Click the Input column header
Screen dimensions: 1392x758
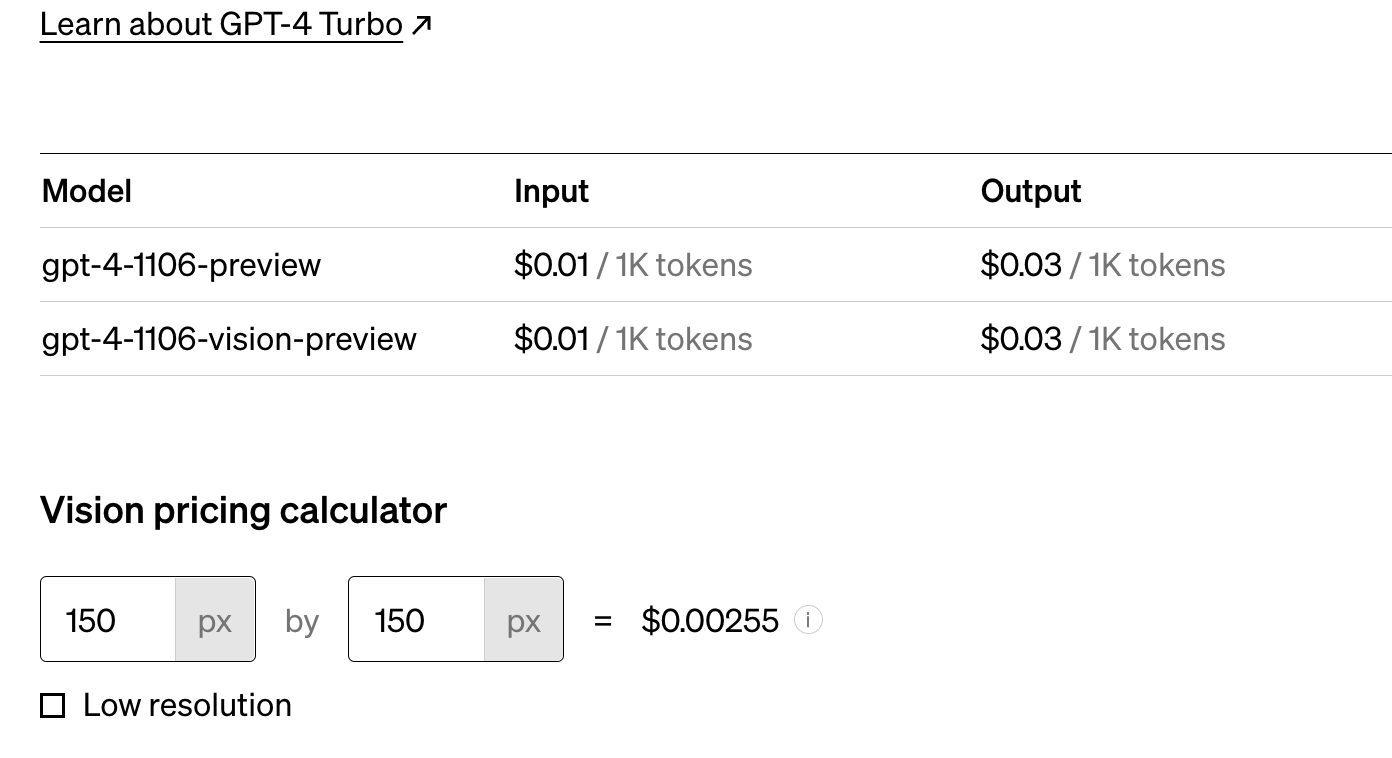click(551, 191)
